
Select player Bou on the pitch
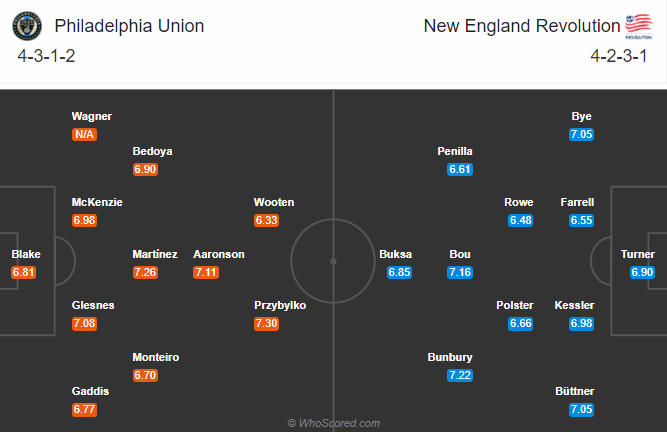[x=460, y=254]
